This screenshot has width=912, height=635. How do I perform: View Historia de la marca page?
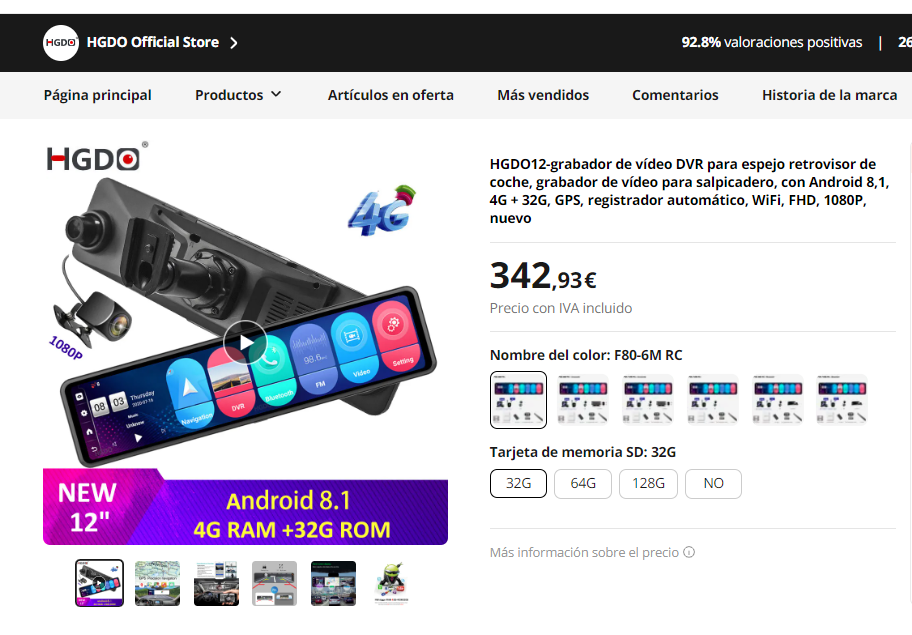point(829,95)
